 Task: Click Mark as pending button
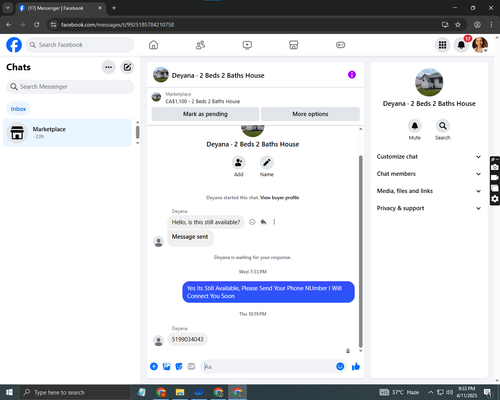(x=205, y=114)
